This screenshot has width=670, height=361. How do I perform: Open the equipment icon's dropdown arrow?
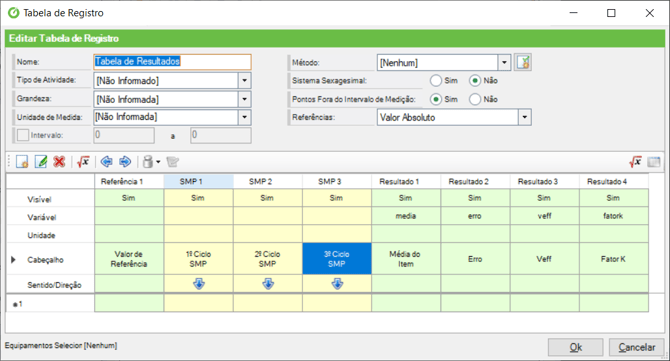point(158,162)
